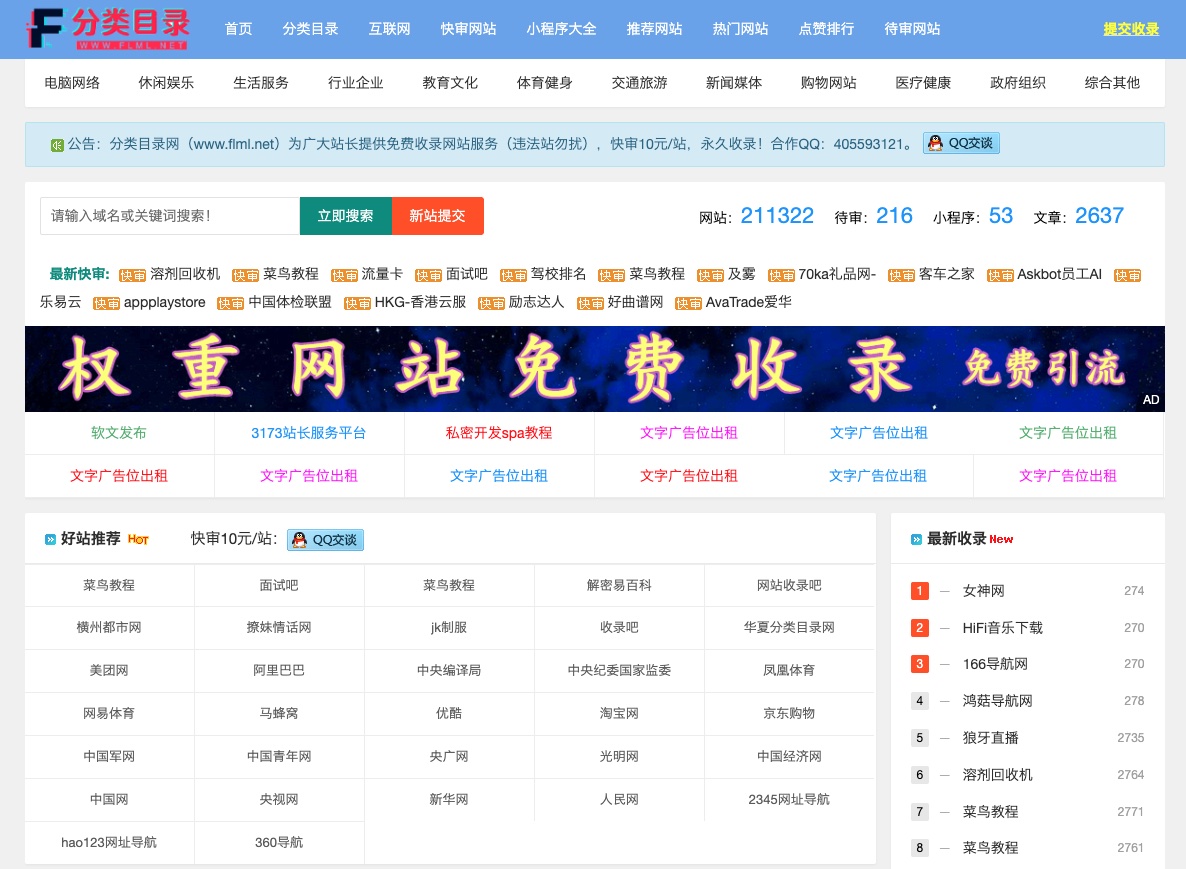Image resolution: width=1186 pixels, height=869 pixels.
Task: Click the 快审 badge before 流量卡
Action: point(344,275)
